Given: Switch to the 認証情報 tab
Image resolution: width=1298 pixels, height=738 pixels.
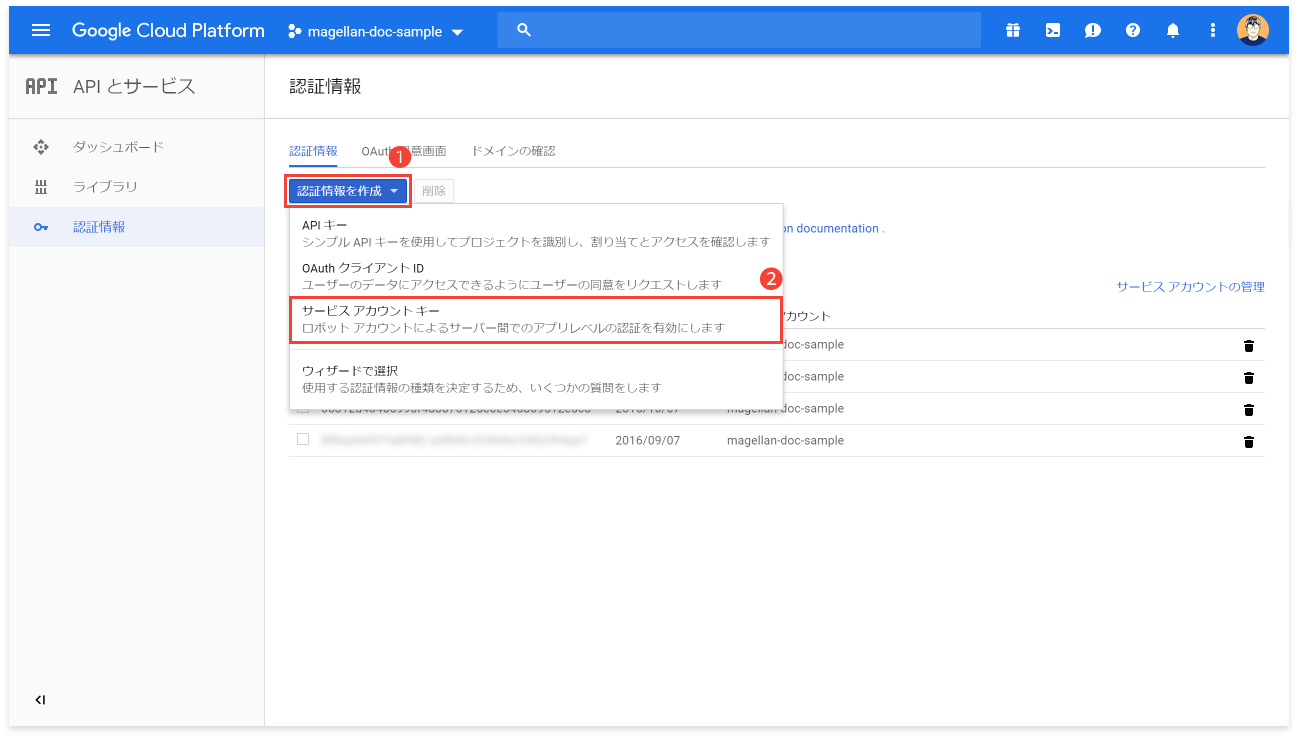Looking at the screenshot, I should [x=313, y=151].
